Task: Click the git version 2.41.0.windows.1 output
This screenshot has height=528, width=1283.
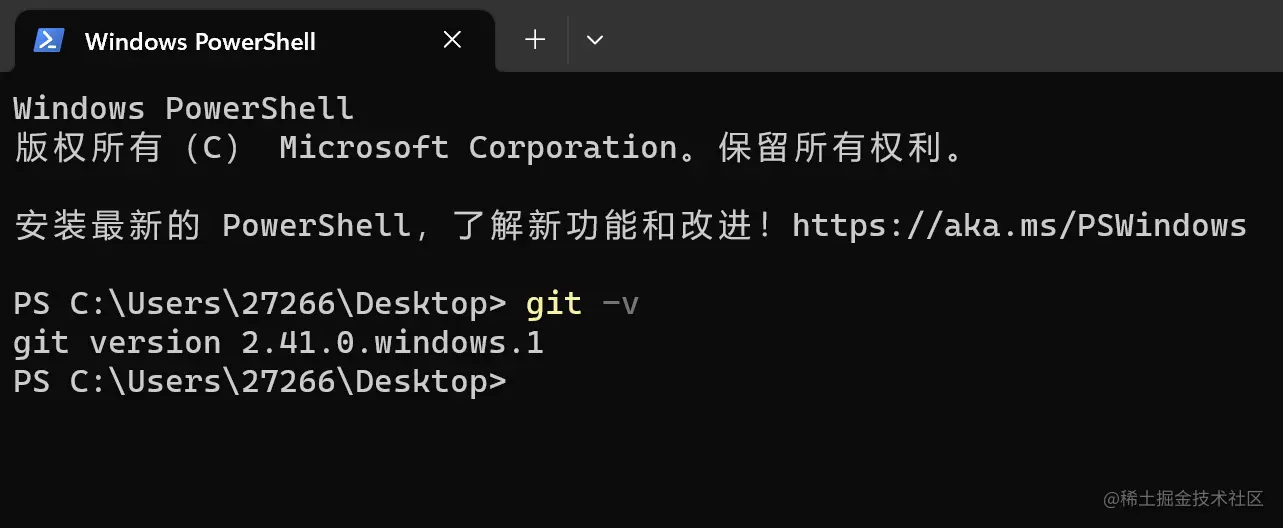Action: point(278,343)
